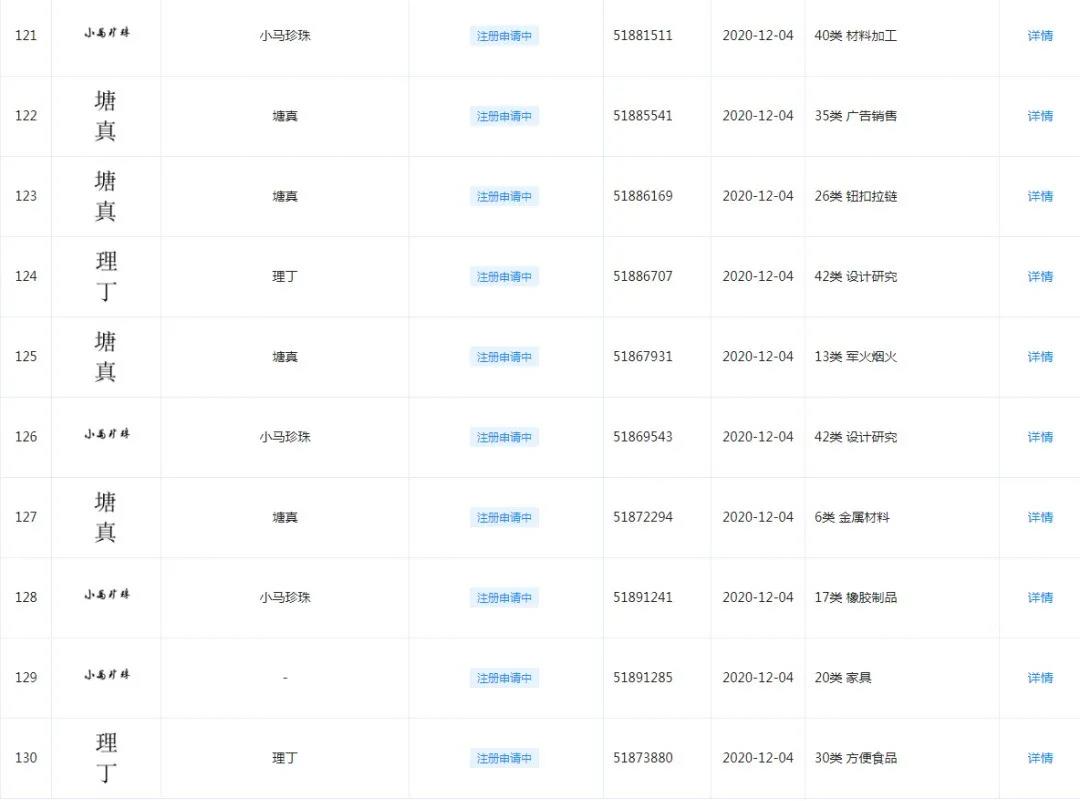Click category text 20类 家具
Screen dimensions: 1080x801
click(843, 677)
